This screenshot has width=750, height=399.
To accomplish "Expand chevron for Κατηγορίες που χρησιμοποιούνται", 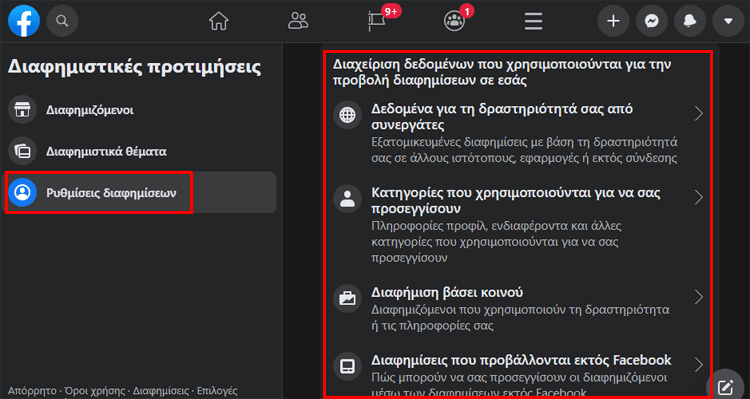I will point(698,197).
